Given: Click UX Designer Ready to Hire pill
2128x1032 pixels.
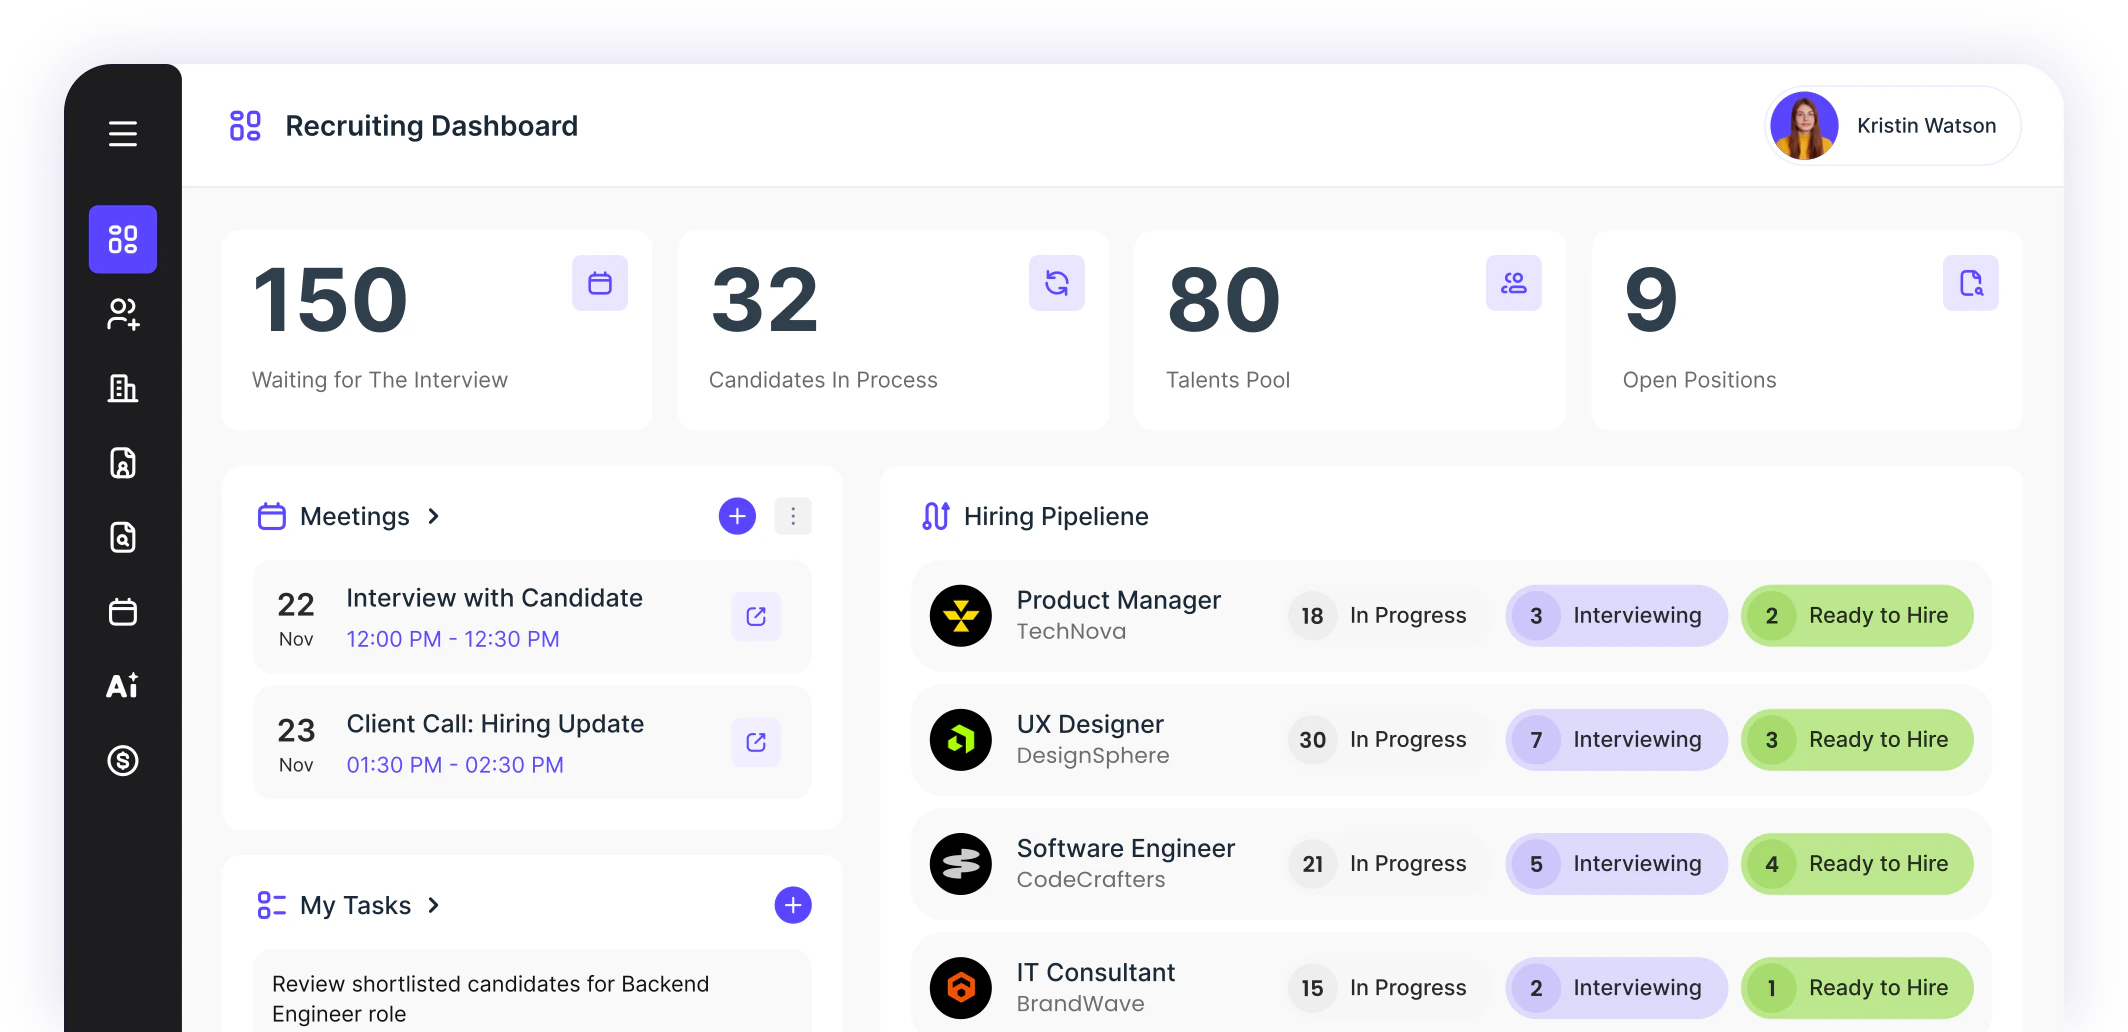Looking at the screenshot, I should (x=1857, y=740).
